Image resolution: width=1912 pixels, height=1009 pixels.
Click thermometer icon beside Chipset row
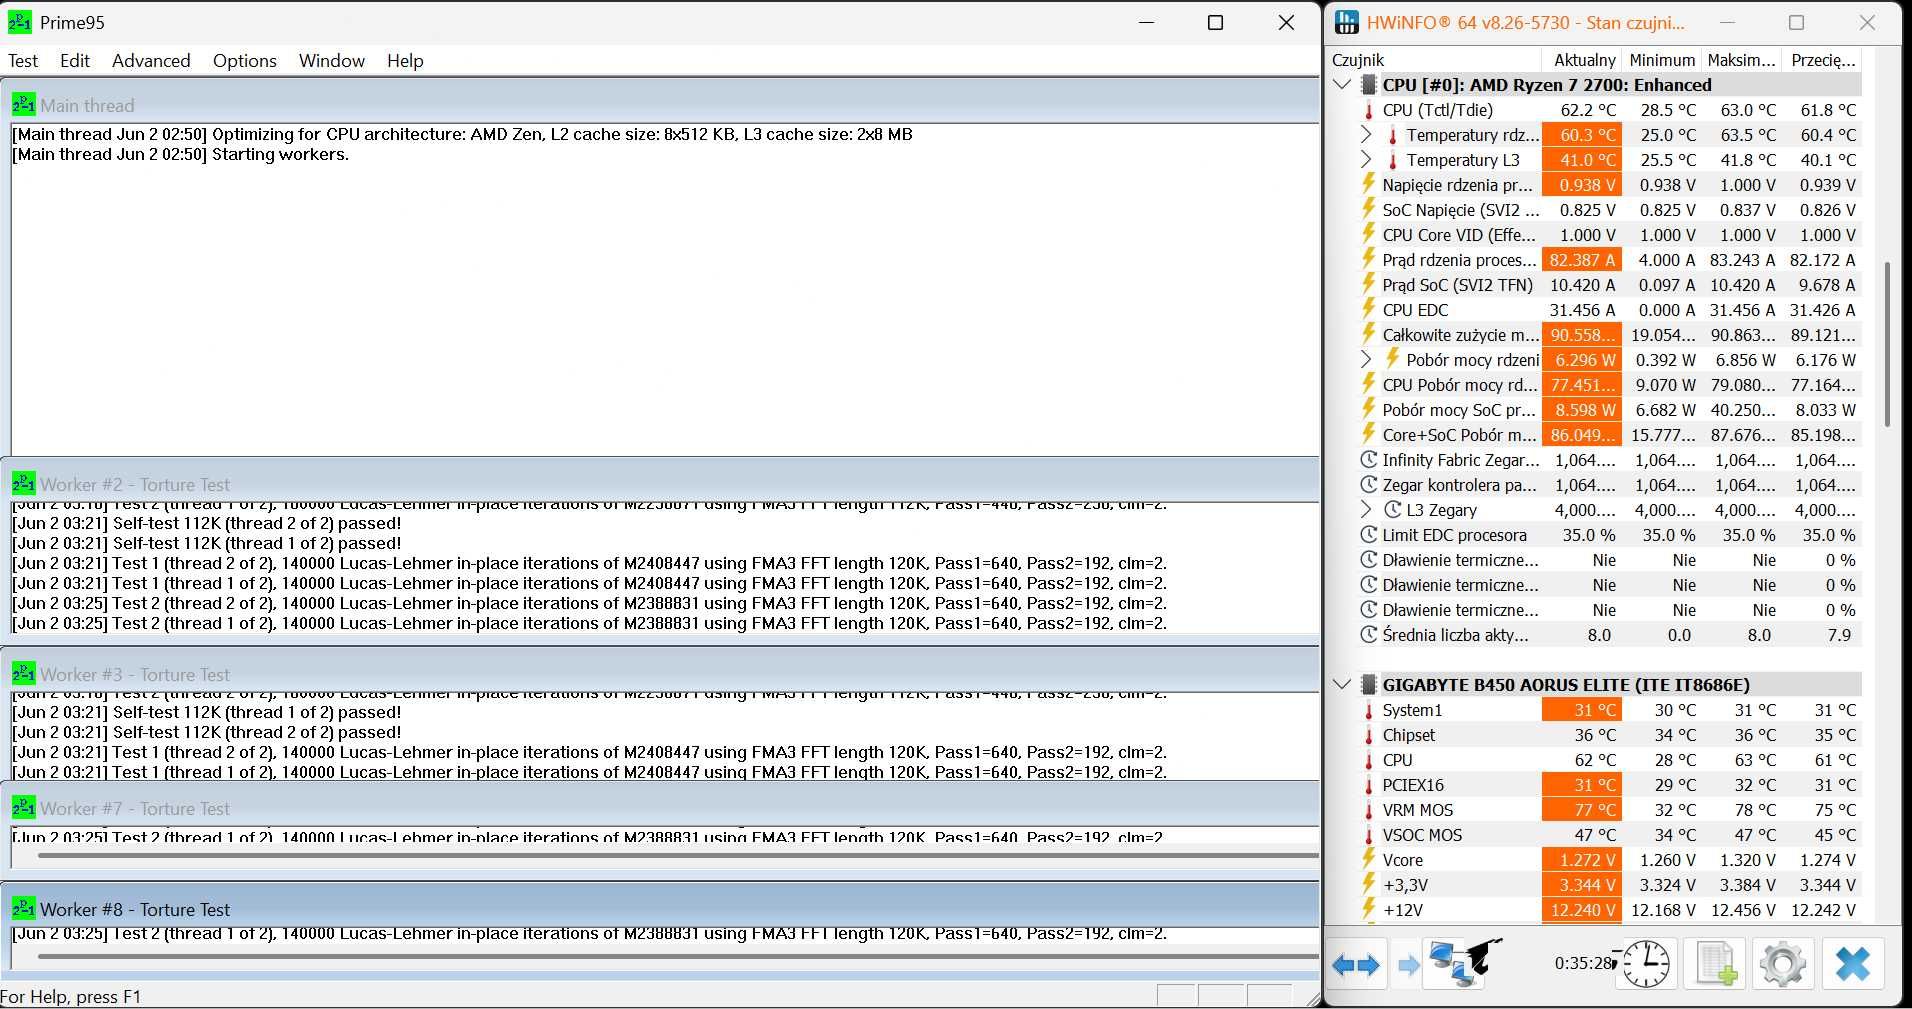(x=1369, y=735)
